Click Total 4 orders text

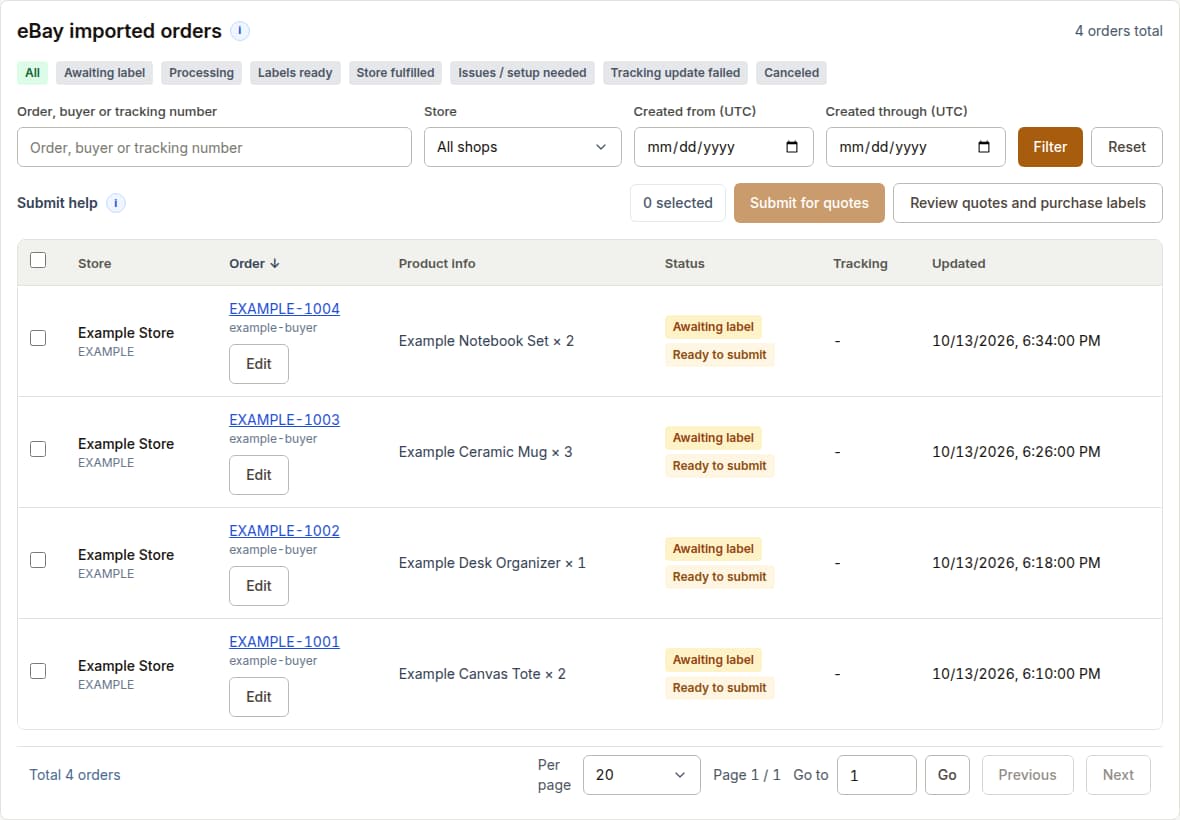pyautogui.click(x=75, y=775)
